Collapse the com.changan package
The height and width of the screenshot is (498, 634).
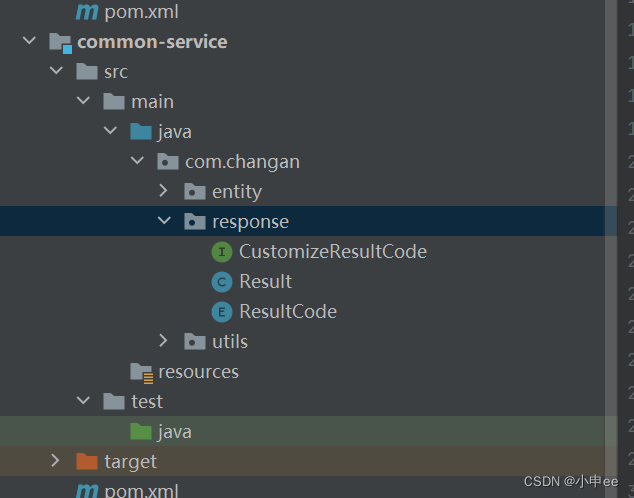[x=137, y=161]
